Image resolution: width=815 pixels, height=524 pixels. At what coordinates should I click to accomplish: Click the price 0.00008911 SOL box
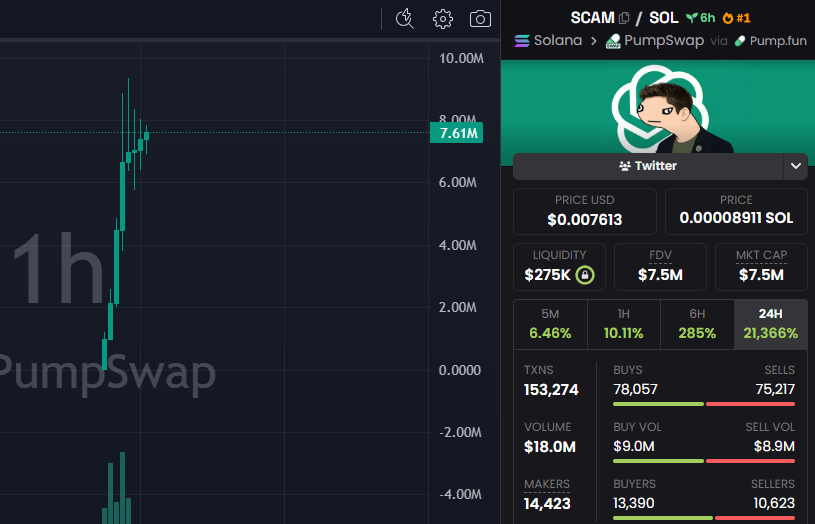[x=736, y=211]
